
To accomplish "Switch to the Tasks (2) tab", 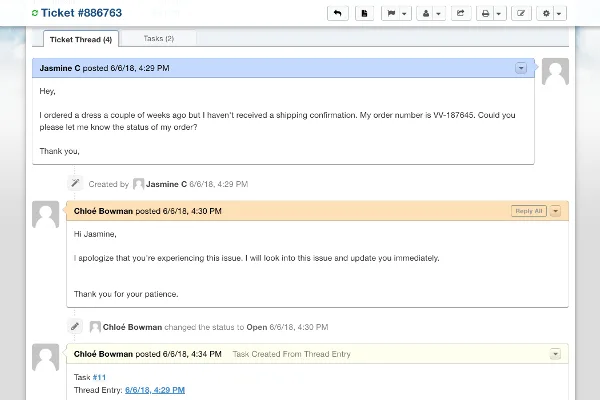I will (x=159, y=38).
